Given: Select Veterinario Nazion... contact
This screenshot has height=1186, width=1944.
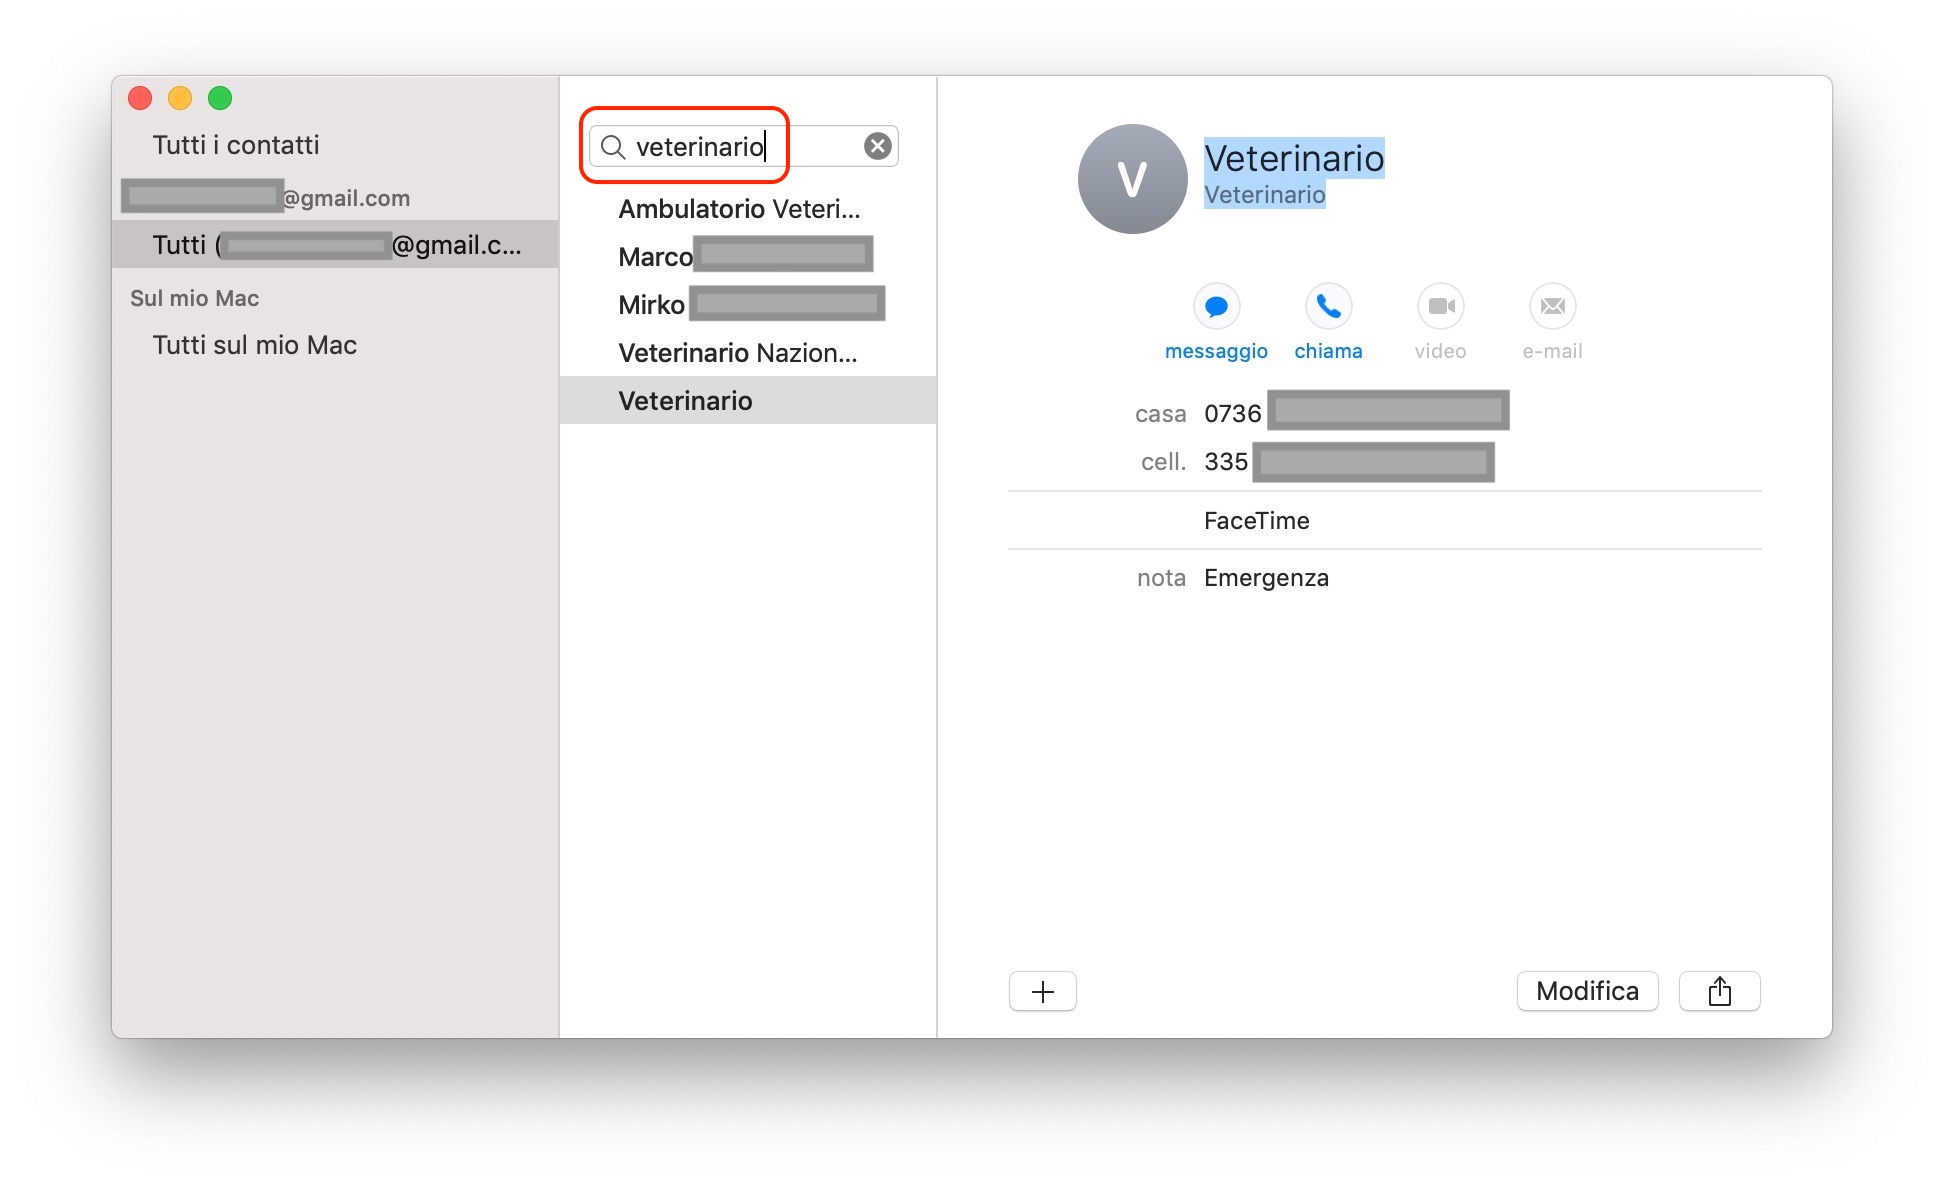Looking at the screenshot, I should click(x=738, y=353).
